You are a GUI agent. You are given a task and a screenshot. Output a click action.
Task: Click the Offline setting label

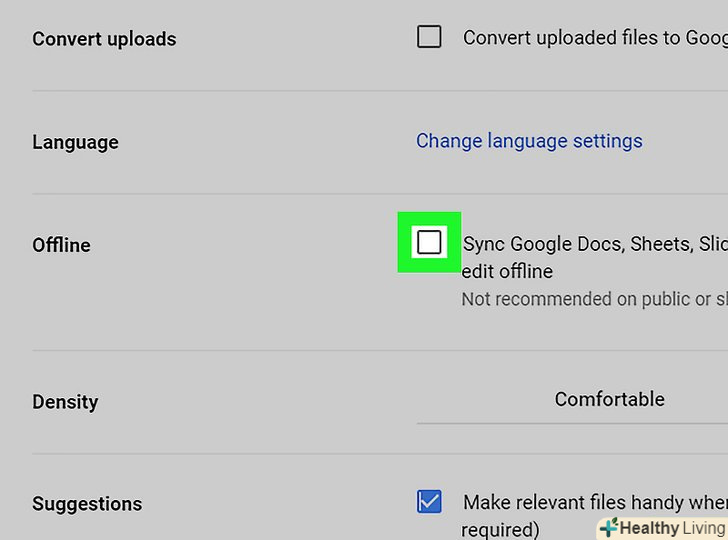point(61,245)
